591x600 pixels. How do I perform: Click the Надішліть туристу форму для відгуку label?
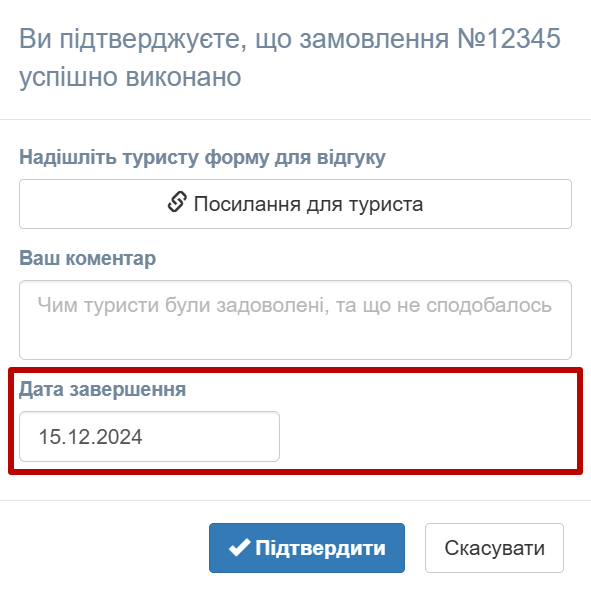coord(202,158)
